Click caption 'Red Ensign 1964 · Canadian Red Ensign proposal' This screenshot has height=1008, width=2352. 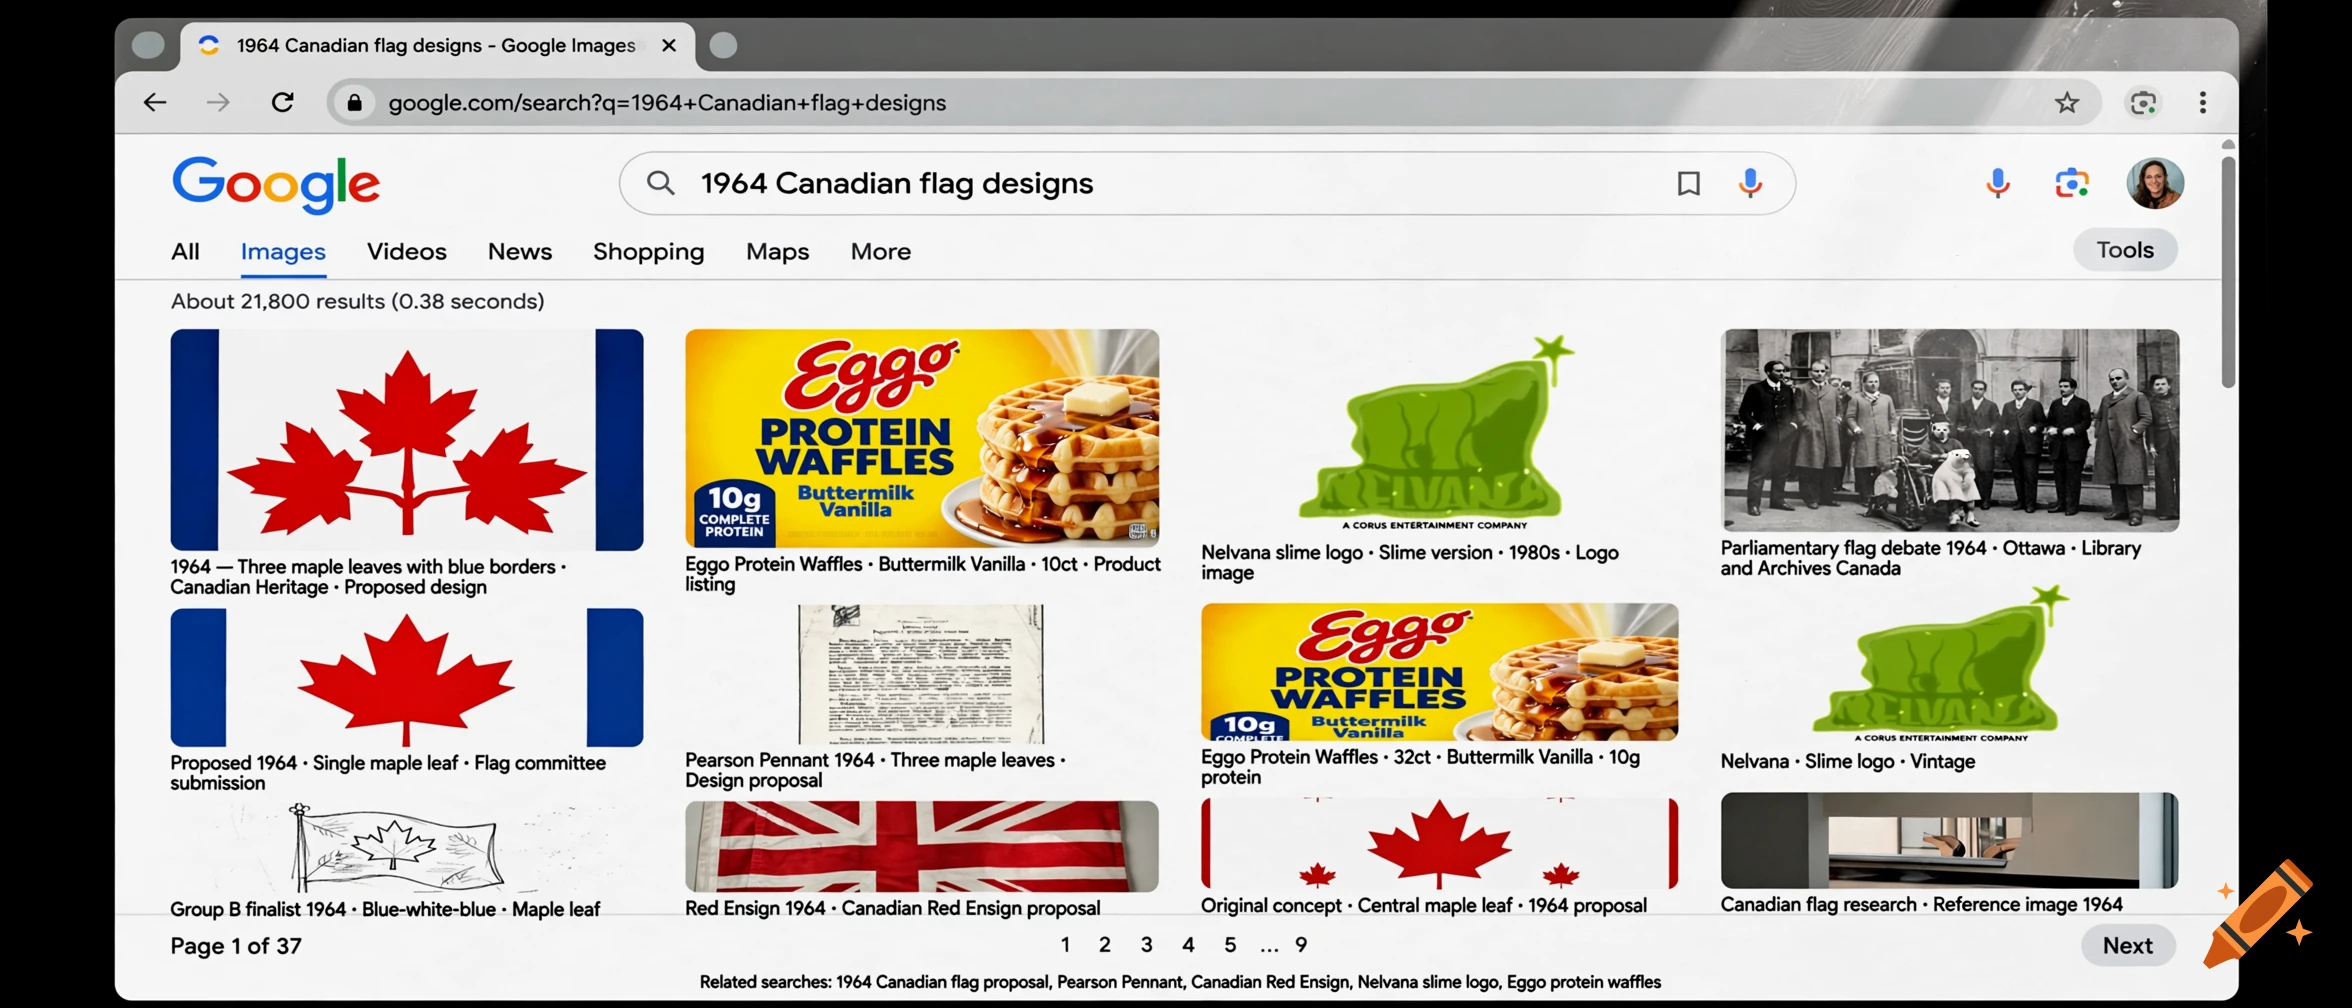click(x=893, y=908)
